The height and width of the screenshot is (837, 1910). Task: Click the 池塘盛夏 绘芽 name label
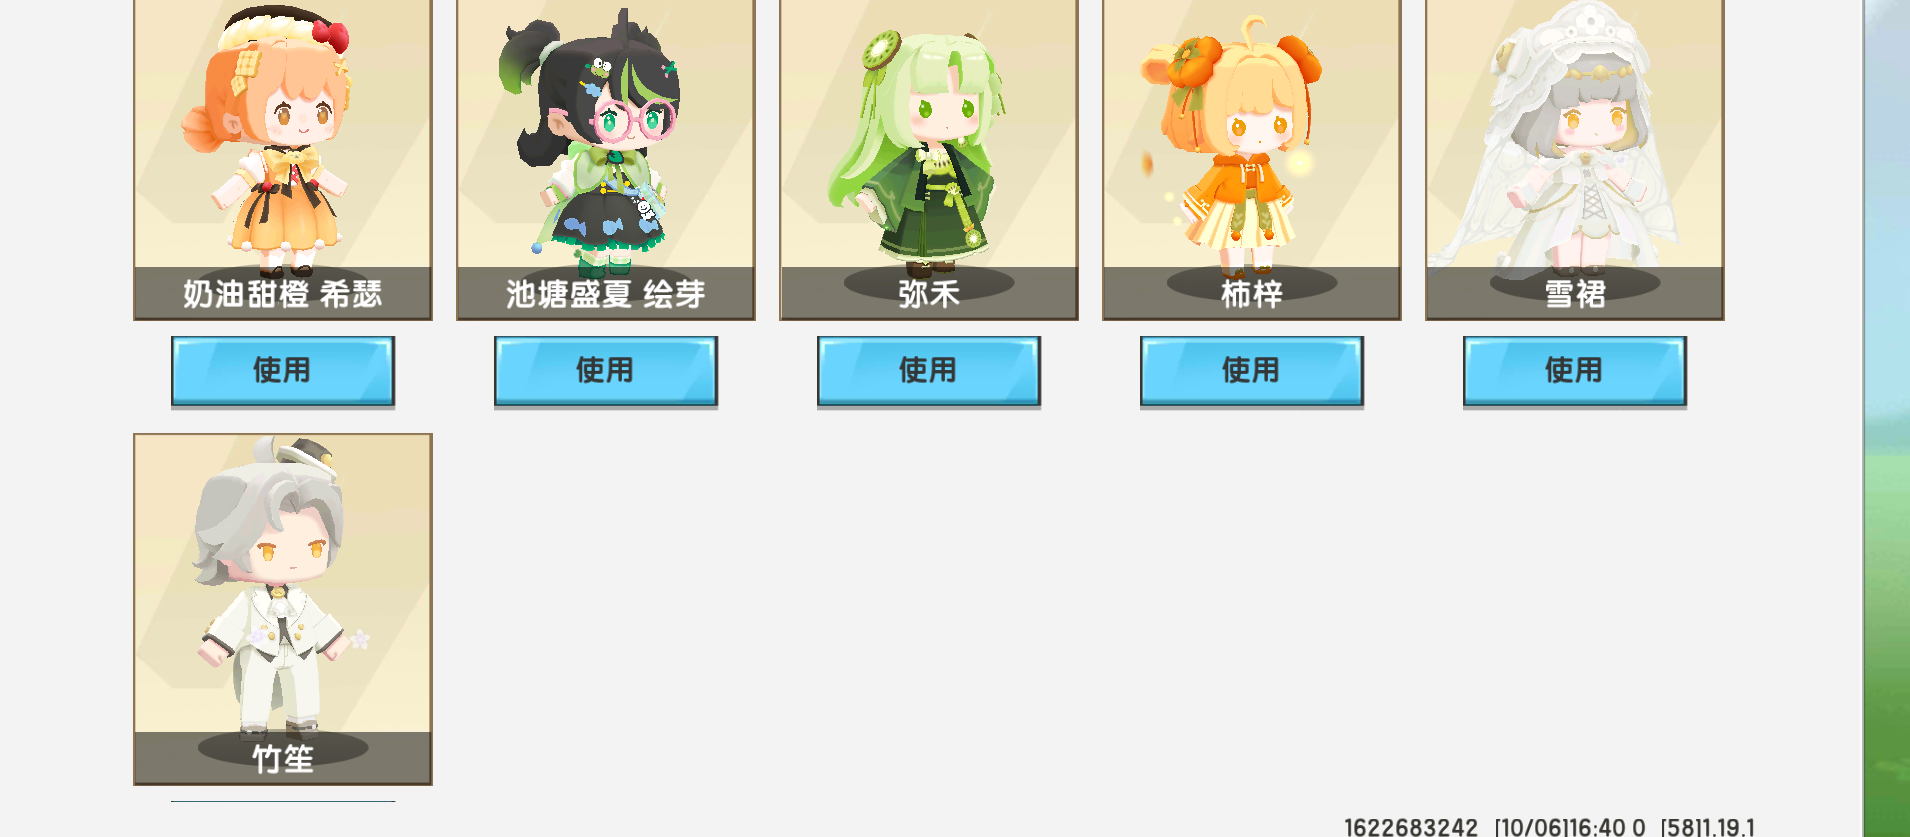click(606, 294)
